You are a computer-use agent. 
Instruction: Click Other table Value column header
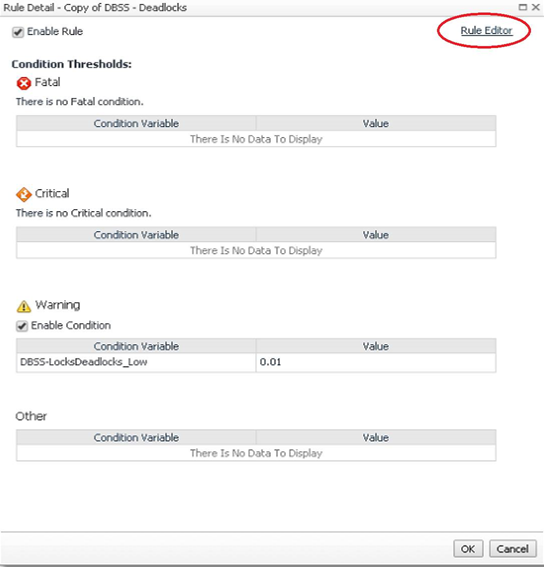click(x=375, y=438)
